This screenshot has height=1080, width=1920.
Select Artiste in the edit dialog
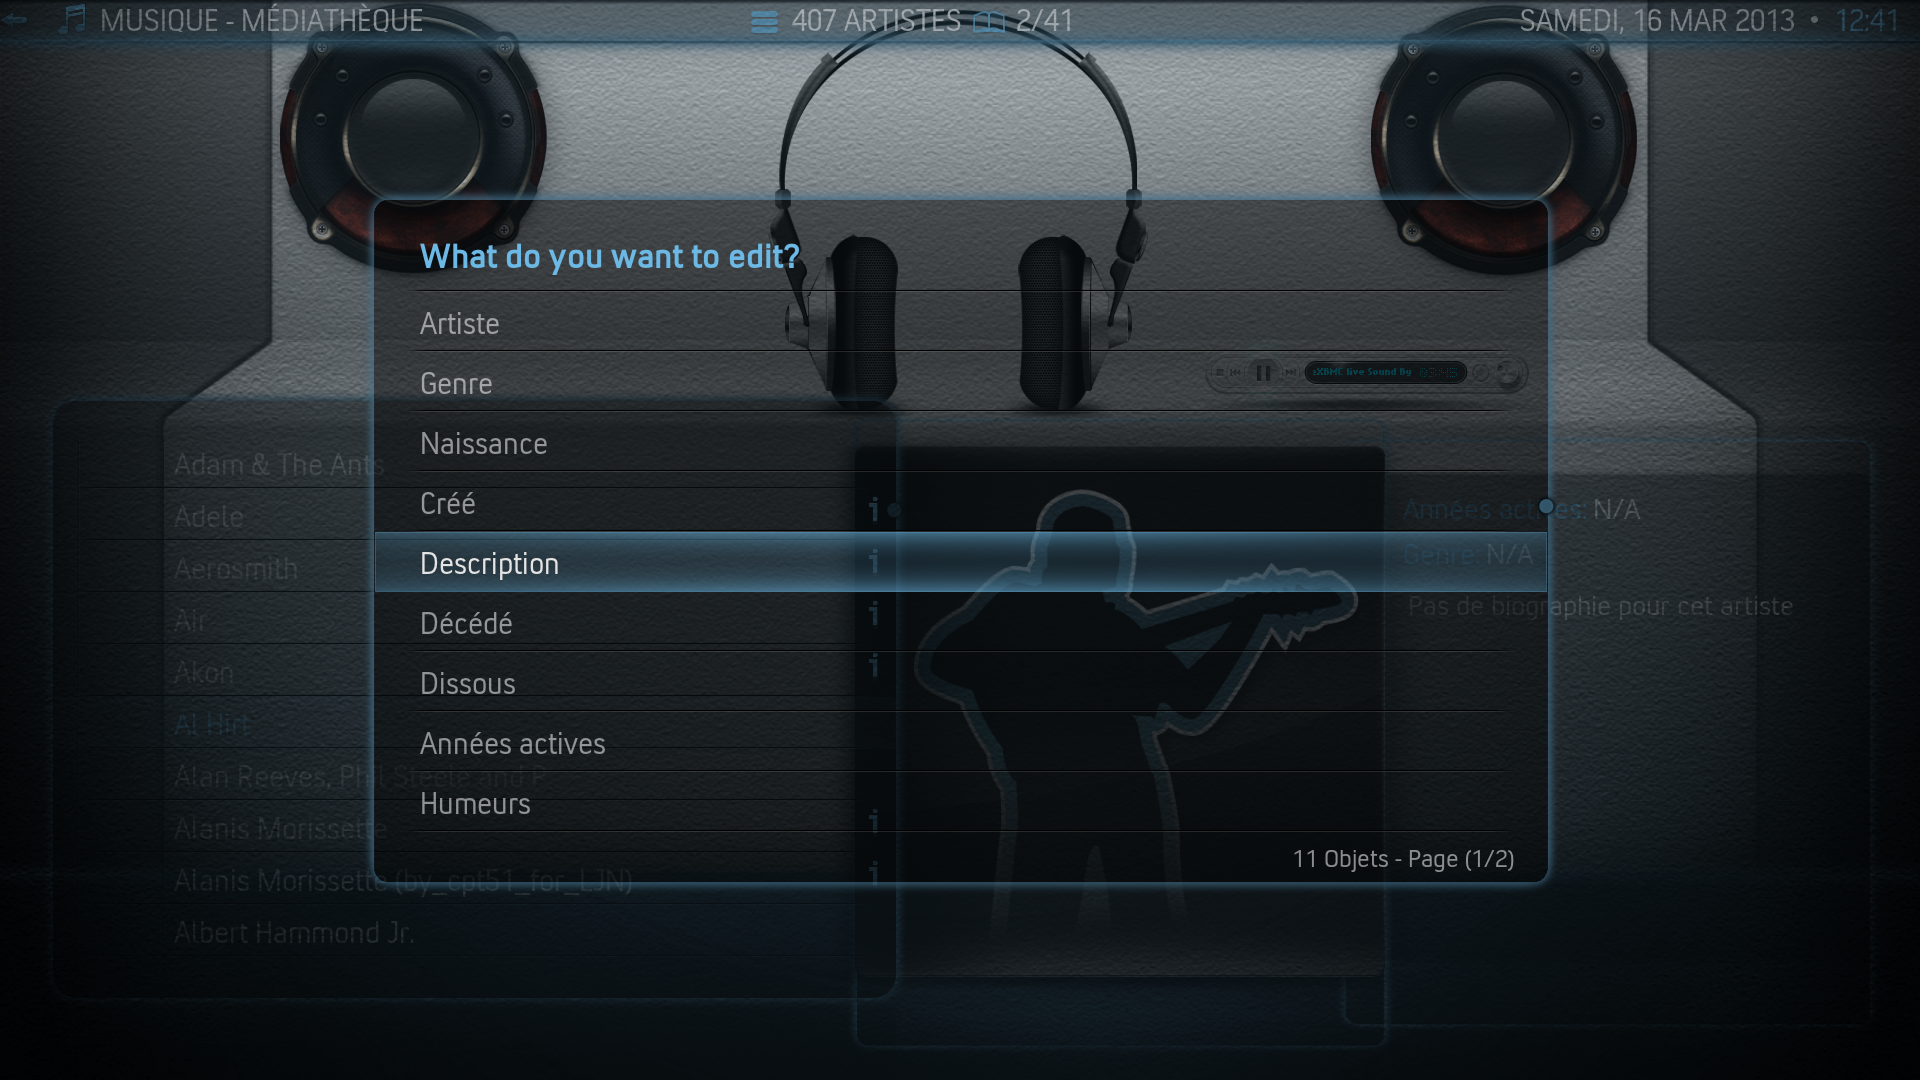960,322
